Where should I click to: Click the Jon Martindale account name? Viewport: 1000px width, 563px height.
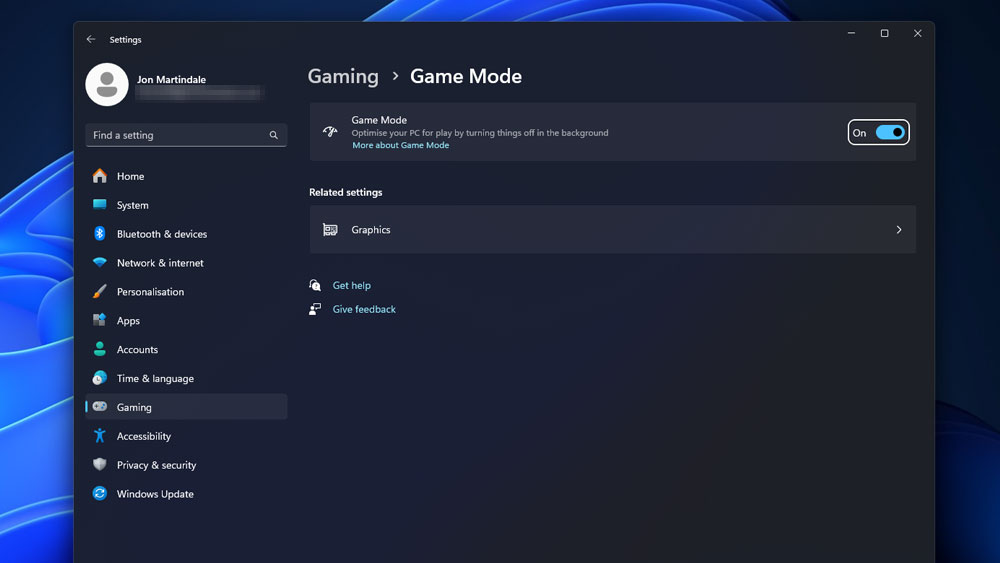coord(171,79)
